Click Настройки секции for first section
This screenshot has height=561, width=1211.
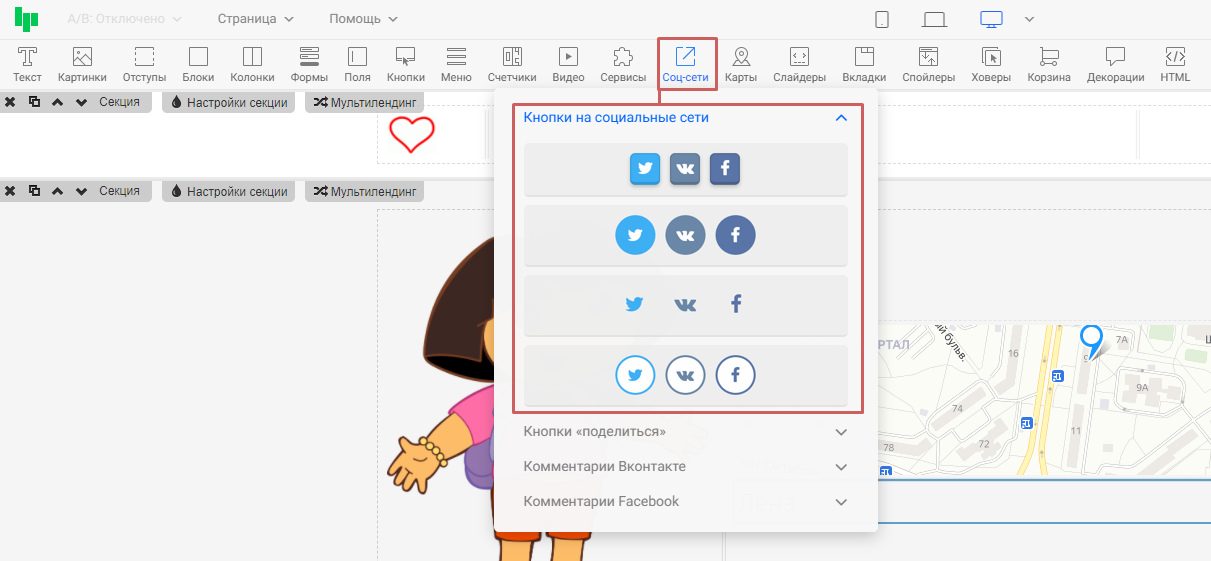tap(229, 103)
